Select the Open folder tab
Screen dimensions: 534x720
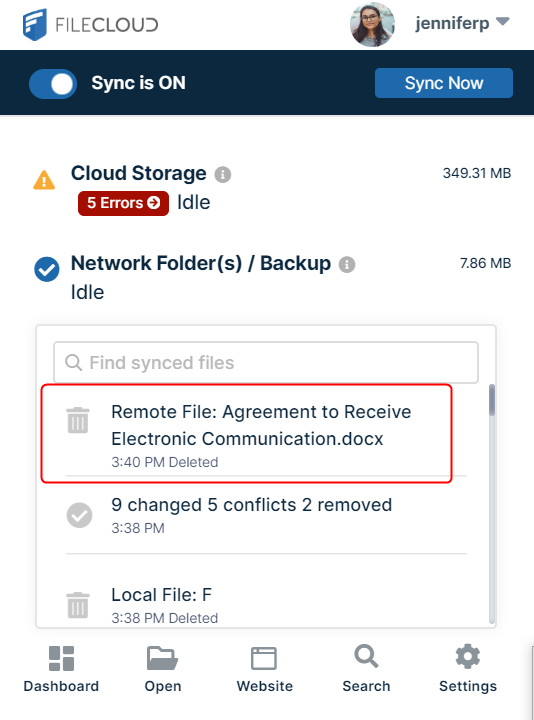point(163,669)
